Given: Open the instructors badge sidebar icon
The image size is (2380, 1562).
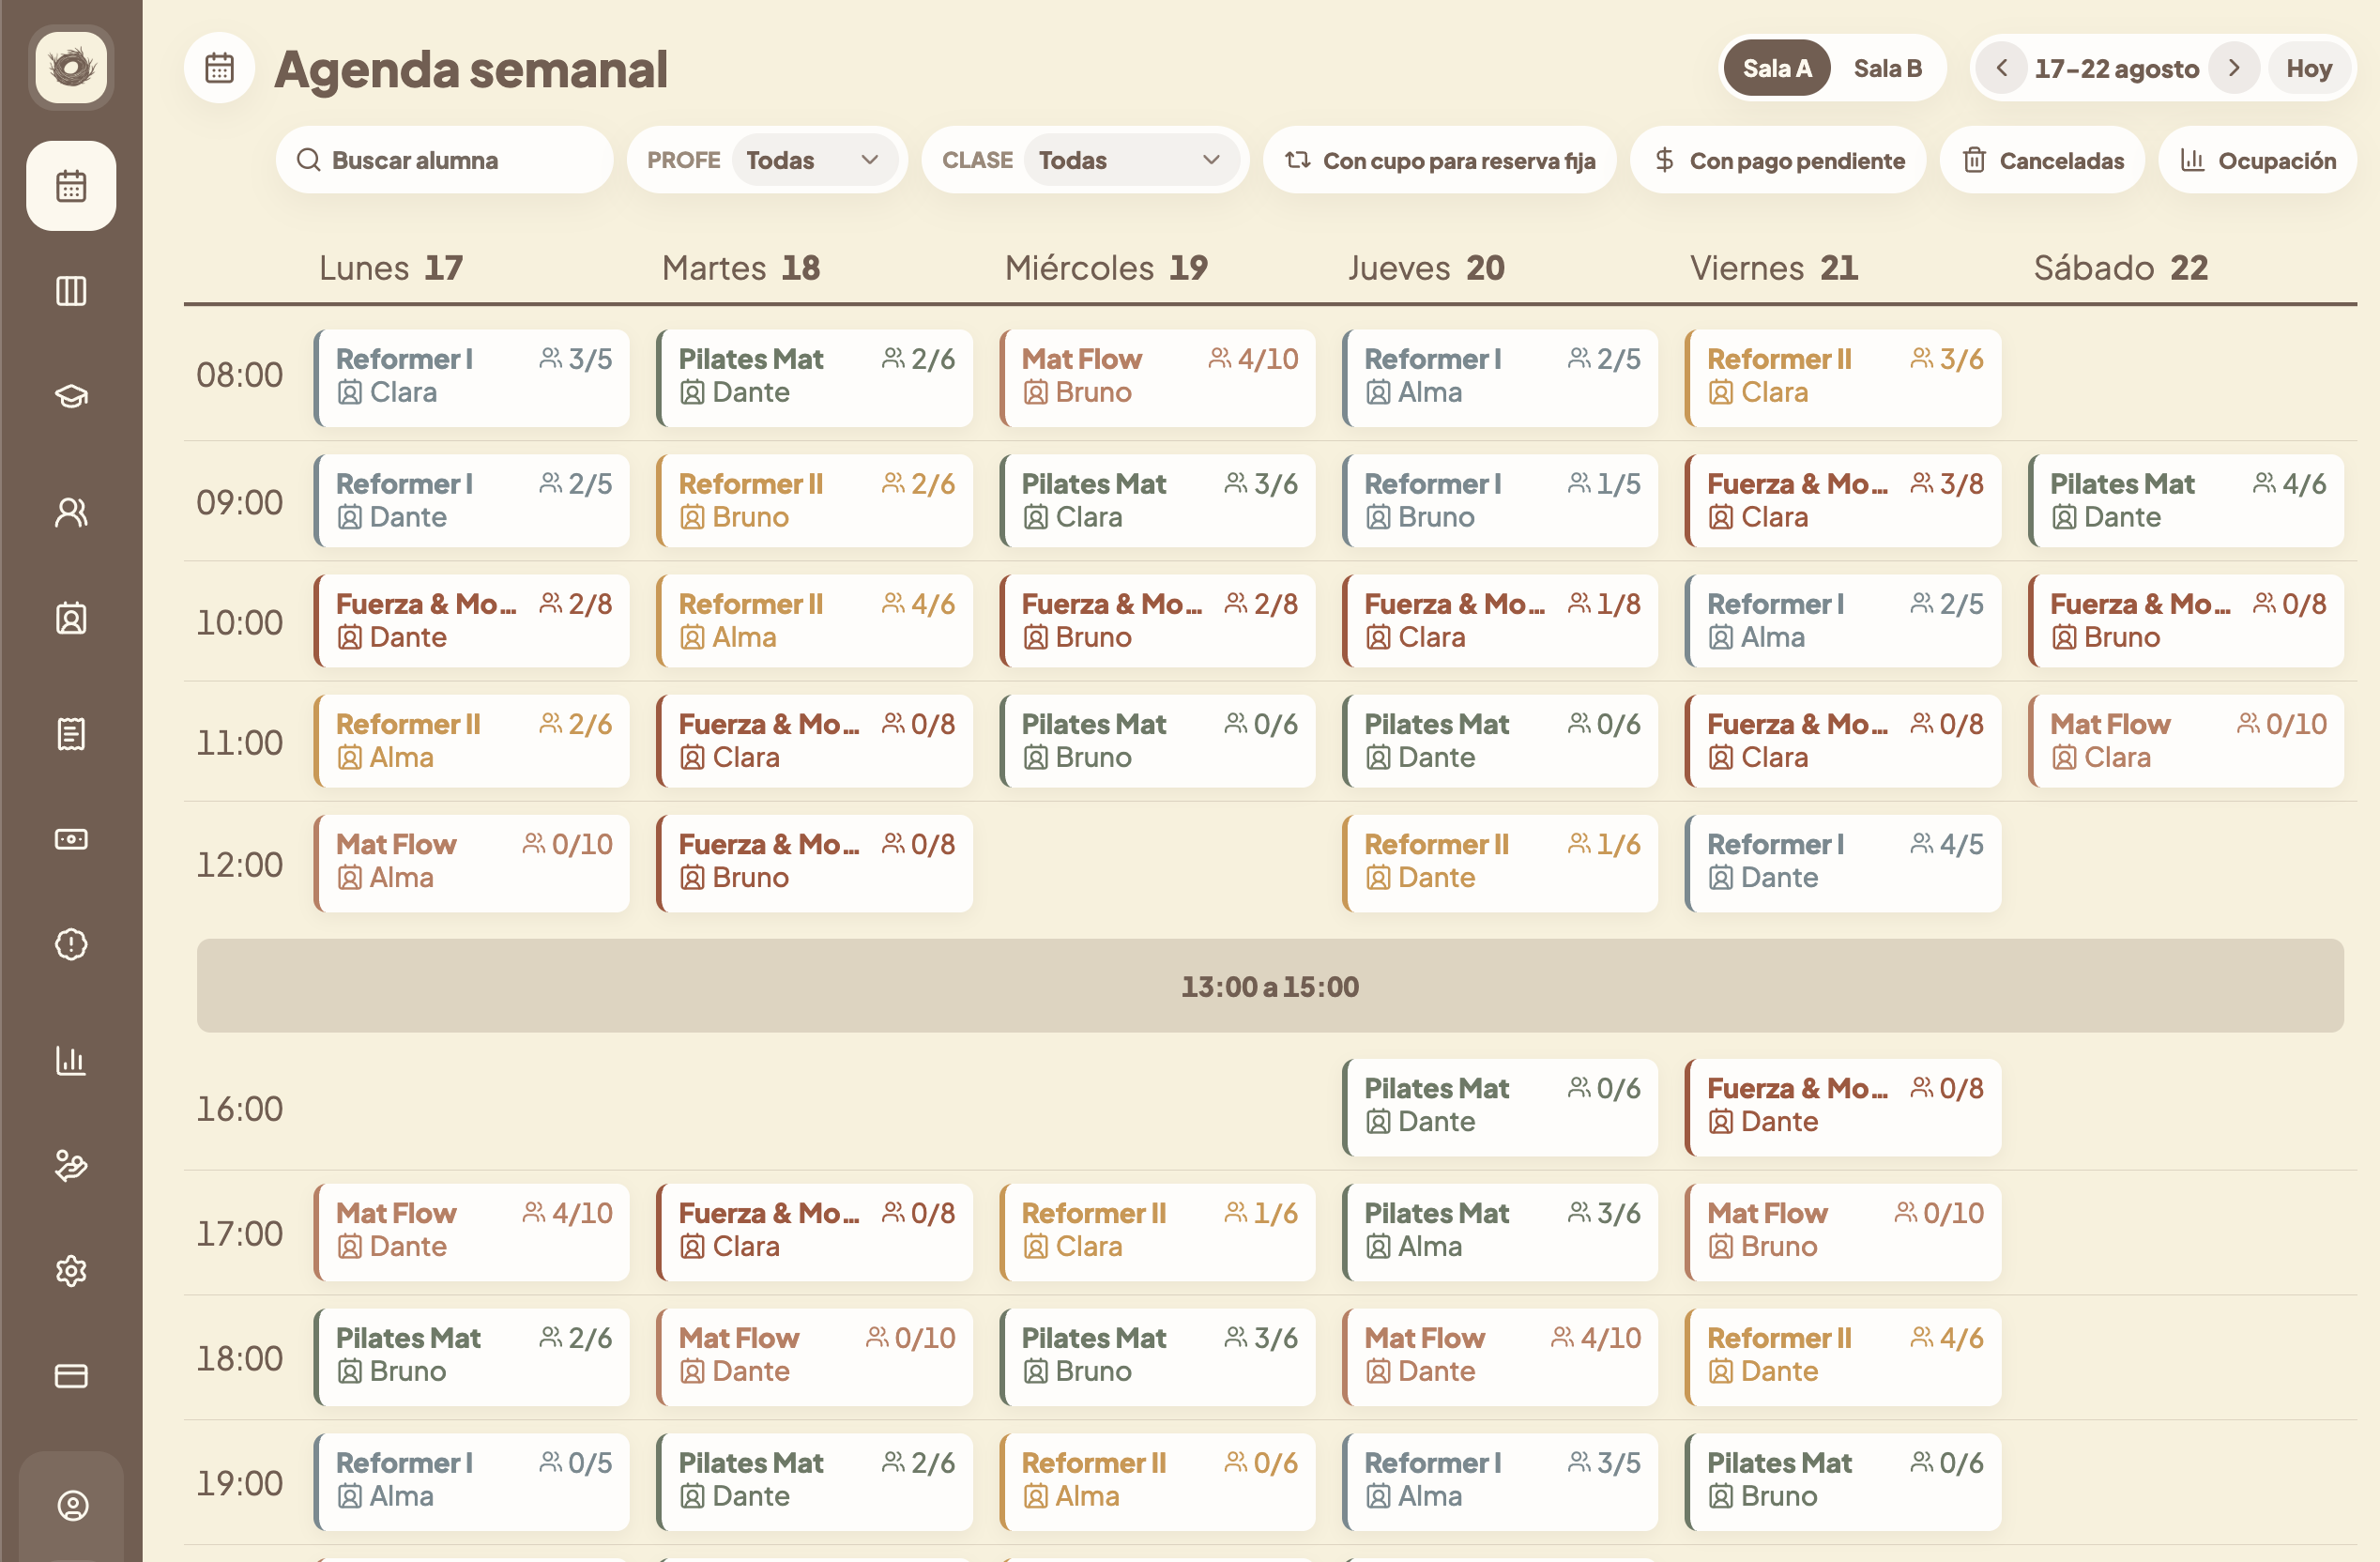Looking at the screenshot, I should click(x=71, y=618).
